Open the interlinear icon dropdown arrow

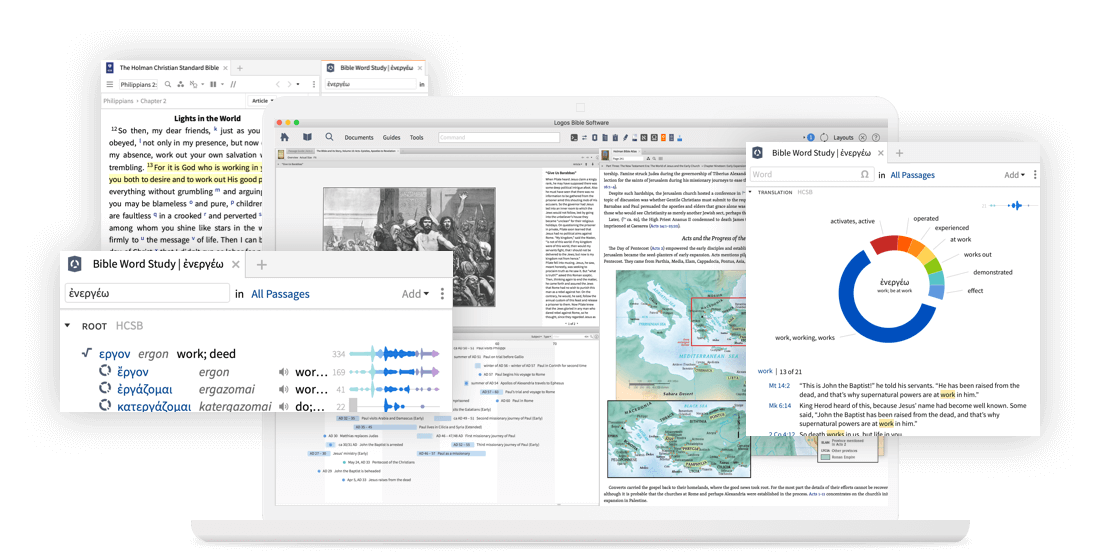(203, 84)
